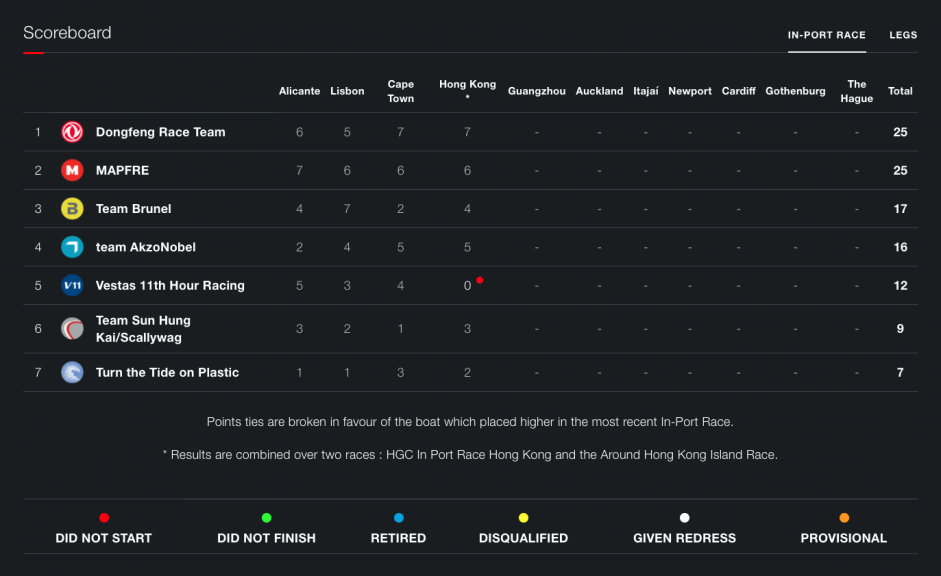Image resolution: width=941 pixels, height=576 pixels.
Task: Click the Vestas 11th Hour Racing logo
Action: pyautogui.click(x=72, y=285)
